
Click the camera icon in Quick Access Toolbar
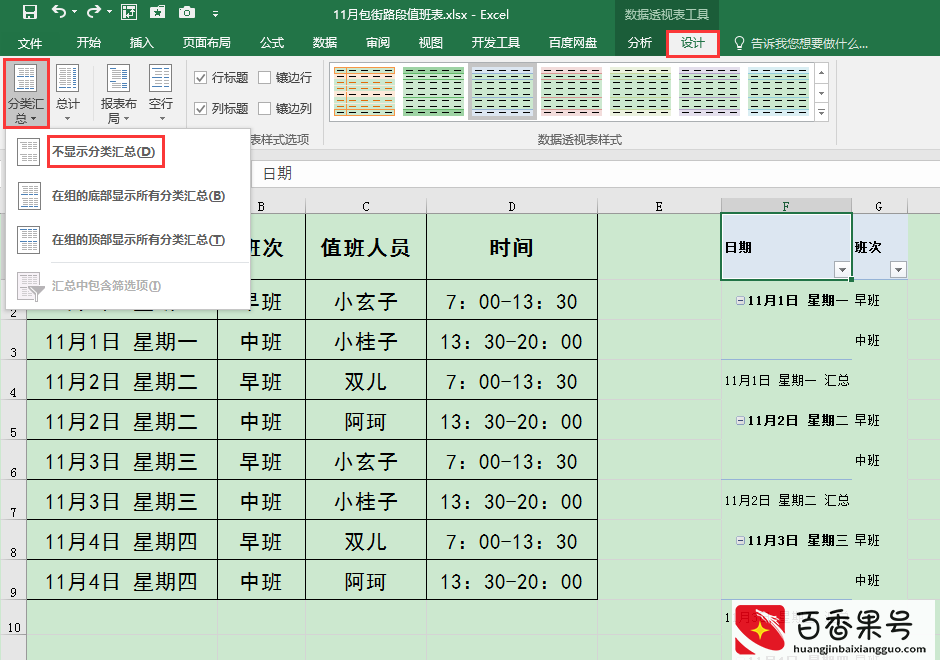(x=186, y=12)
